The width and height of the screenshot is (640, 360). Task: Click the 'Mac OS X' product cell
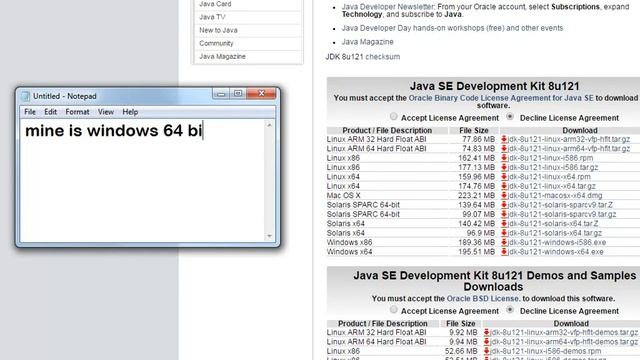(343, 196)
